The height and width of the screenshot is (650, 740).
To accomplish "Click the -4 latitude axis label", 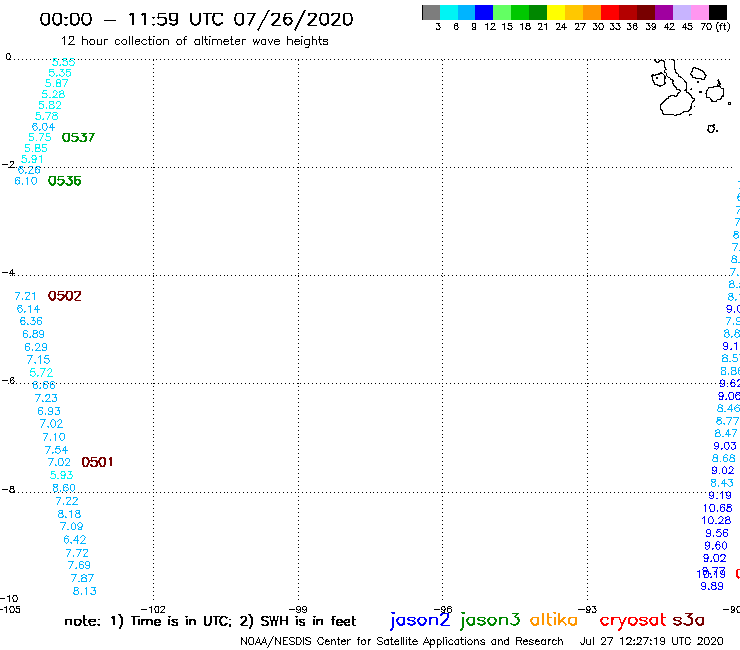I will 8,273.
